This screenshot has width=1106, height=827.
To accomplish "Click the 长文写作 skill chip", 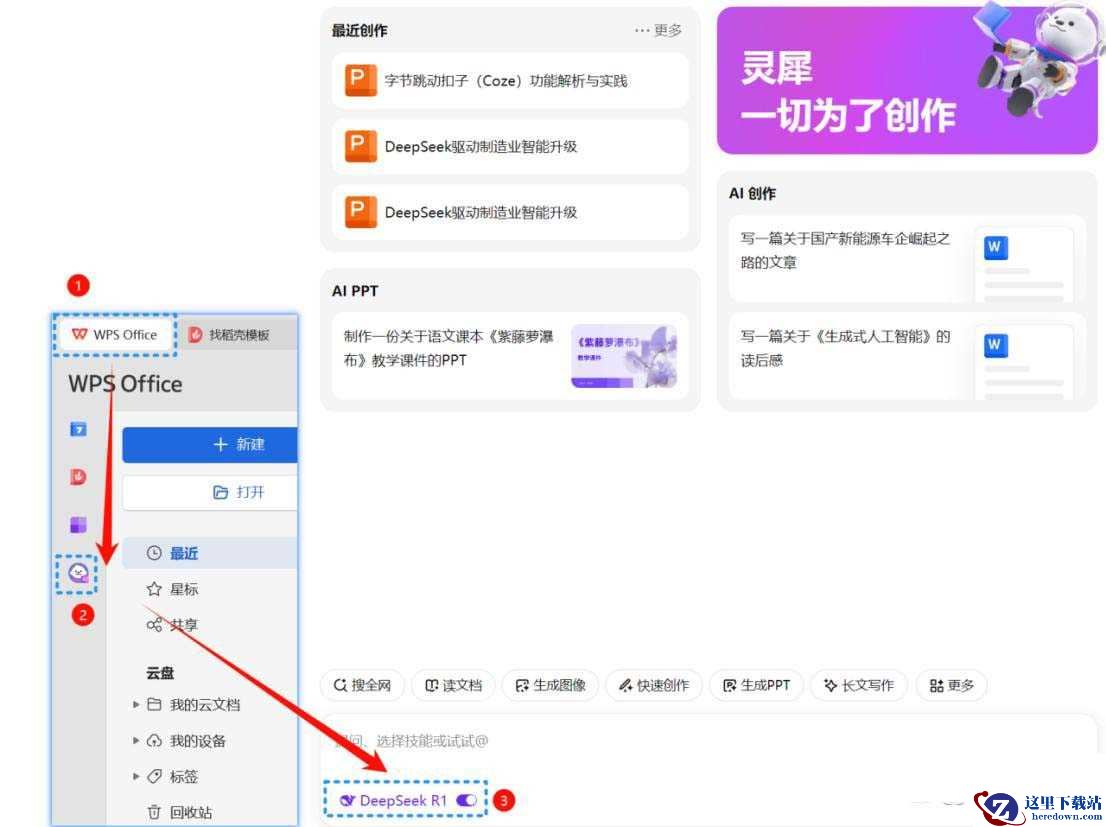I will click(858, 685).
